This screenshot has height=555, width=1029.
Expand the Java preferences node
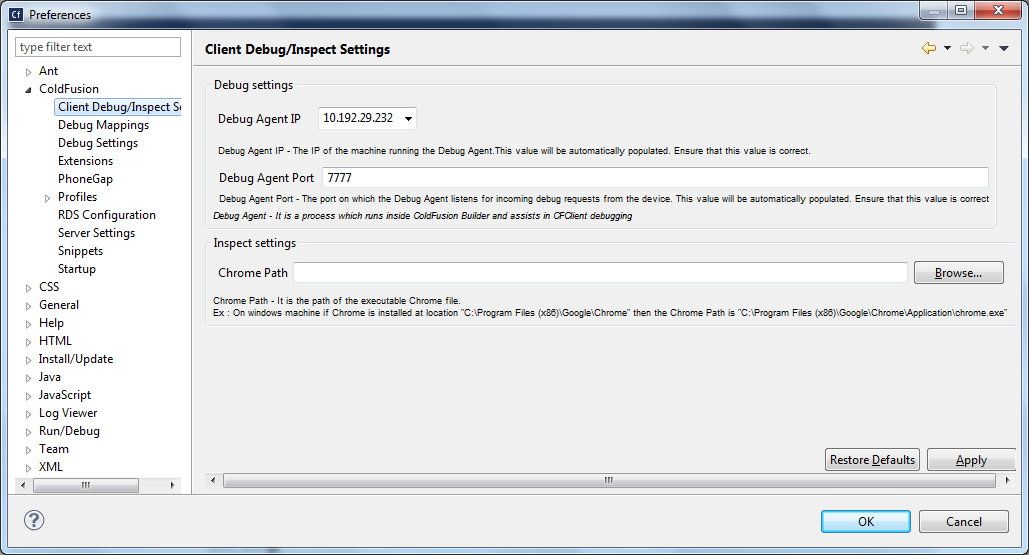click(29, 377)
